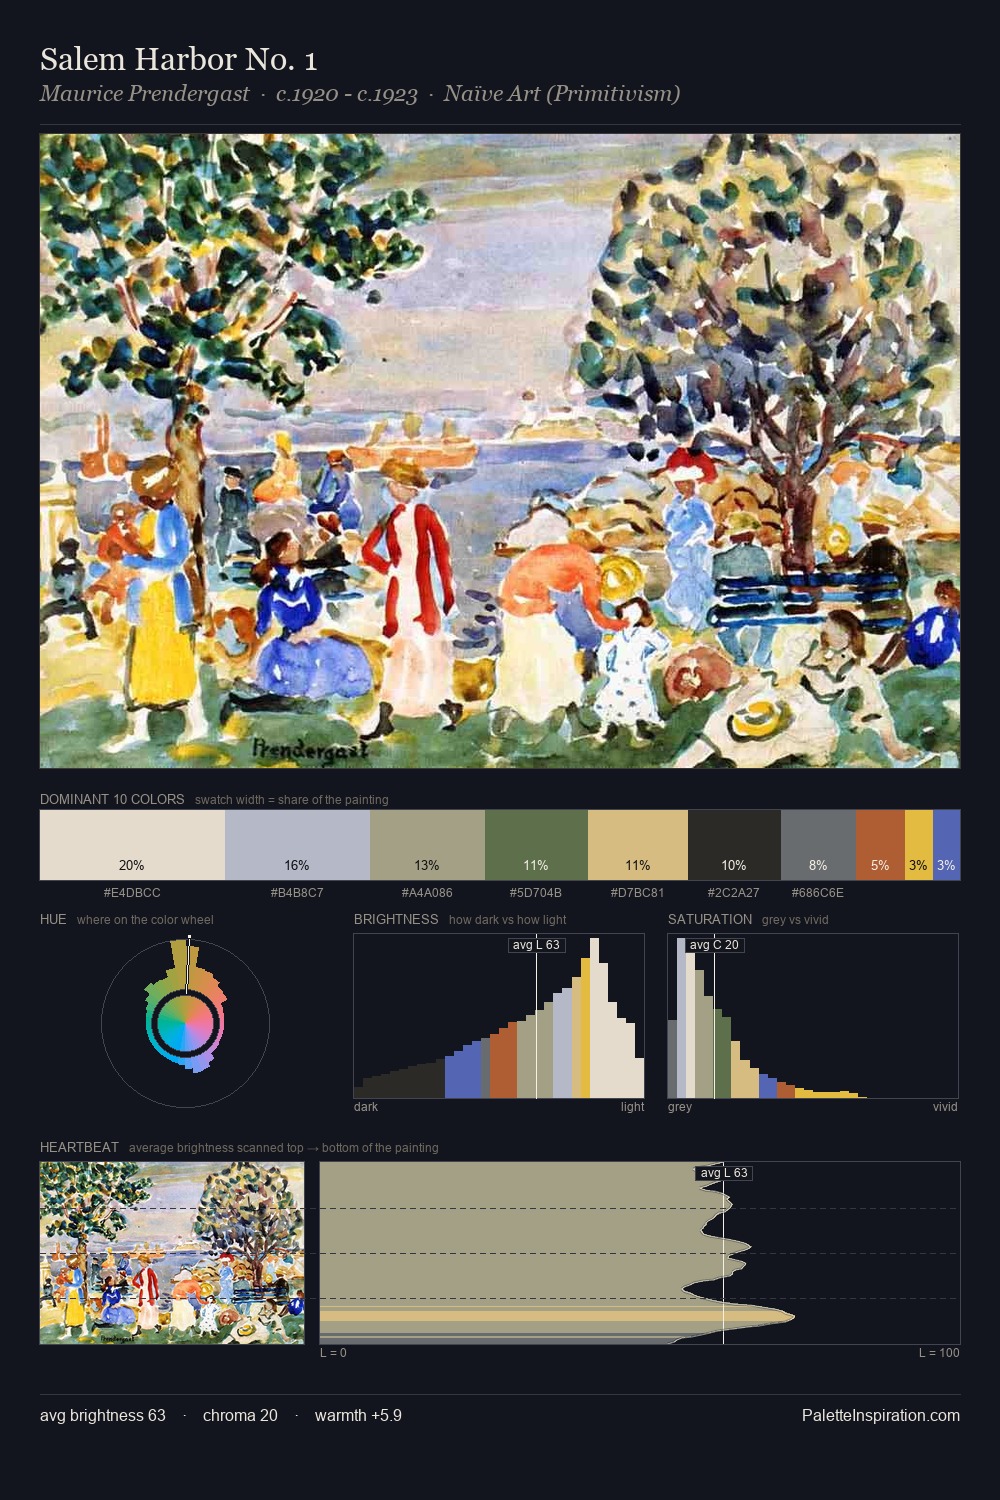Screen dimensions: 1000x1500
Task: Click 'grey vs vivid' caption
Action: 795,920
